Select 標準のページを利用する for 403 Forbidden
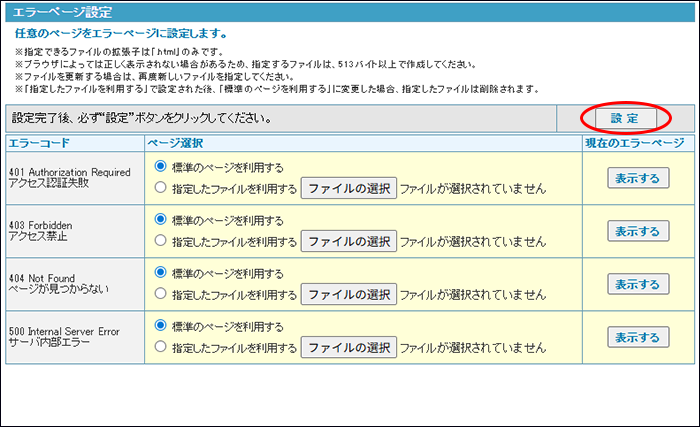700x427 pixels. [x=161, y=220]
